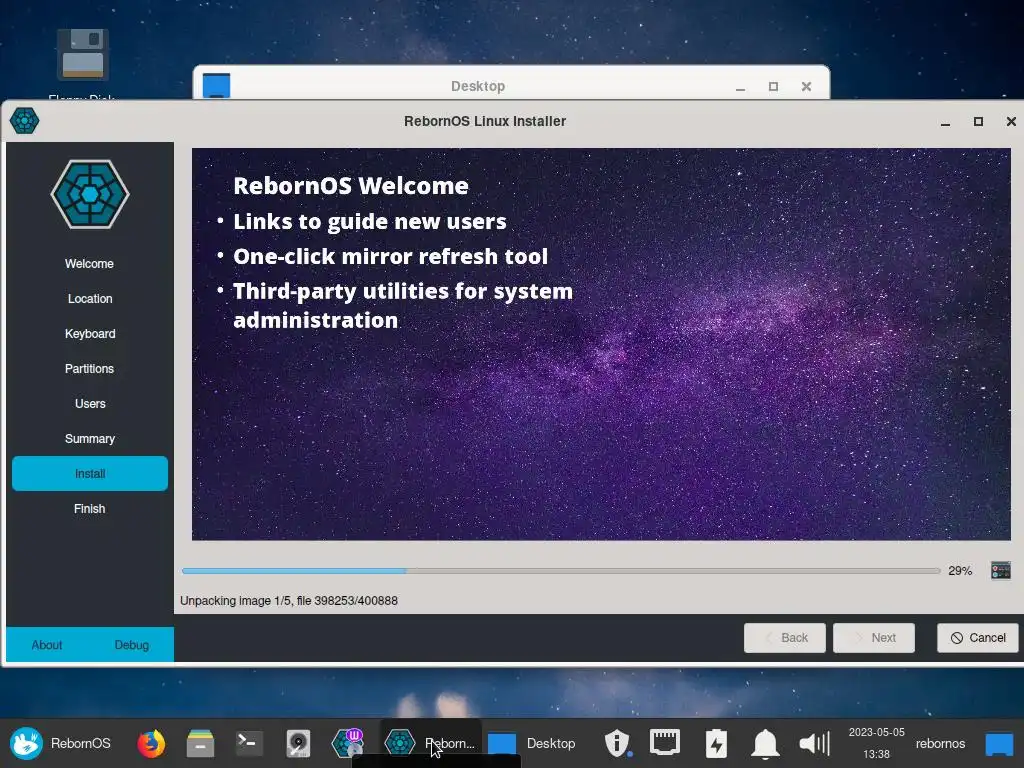
Task: Select the Partitions step in sidebar
Action: [89, 369]
